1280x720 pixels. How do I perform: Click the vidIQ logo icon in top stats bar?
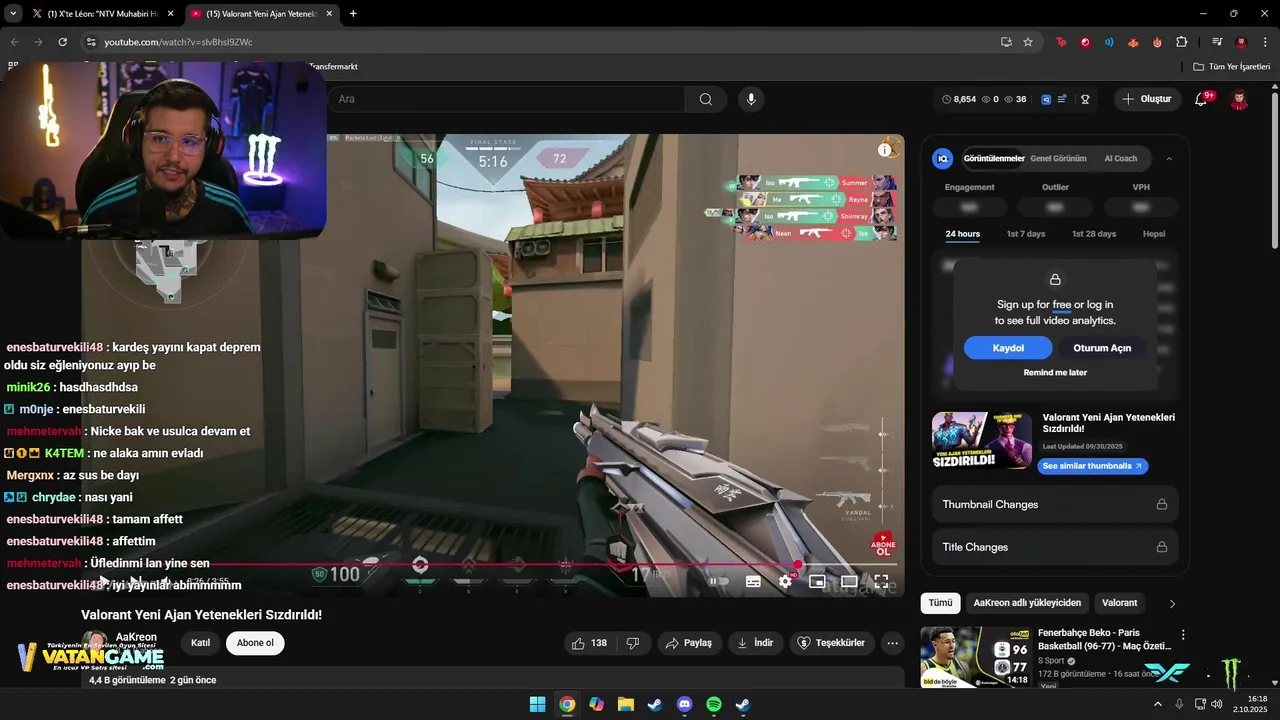pos(1046,99)
